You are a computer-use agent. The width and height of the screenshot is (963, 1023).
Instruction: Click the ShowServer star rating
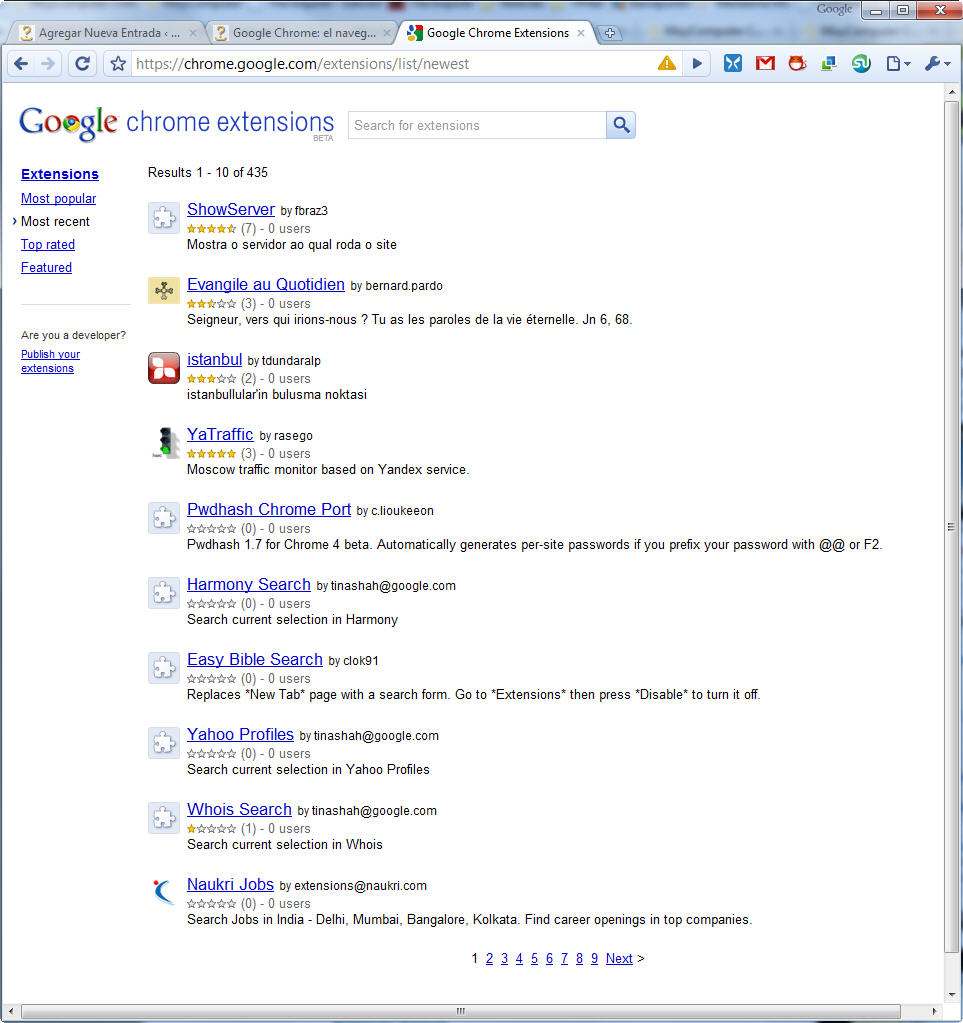(211, 229)
